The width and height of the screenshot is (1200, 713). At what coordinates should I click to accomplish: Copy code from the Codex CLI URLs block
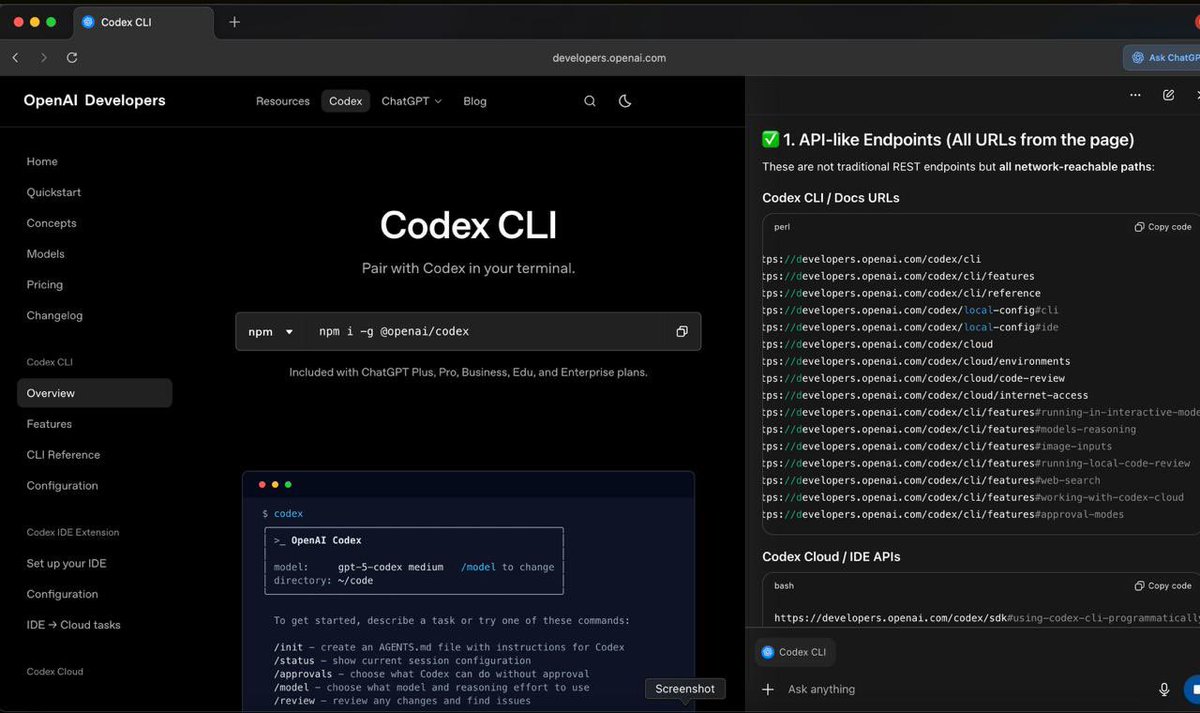[1162, 227]
